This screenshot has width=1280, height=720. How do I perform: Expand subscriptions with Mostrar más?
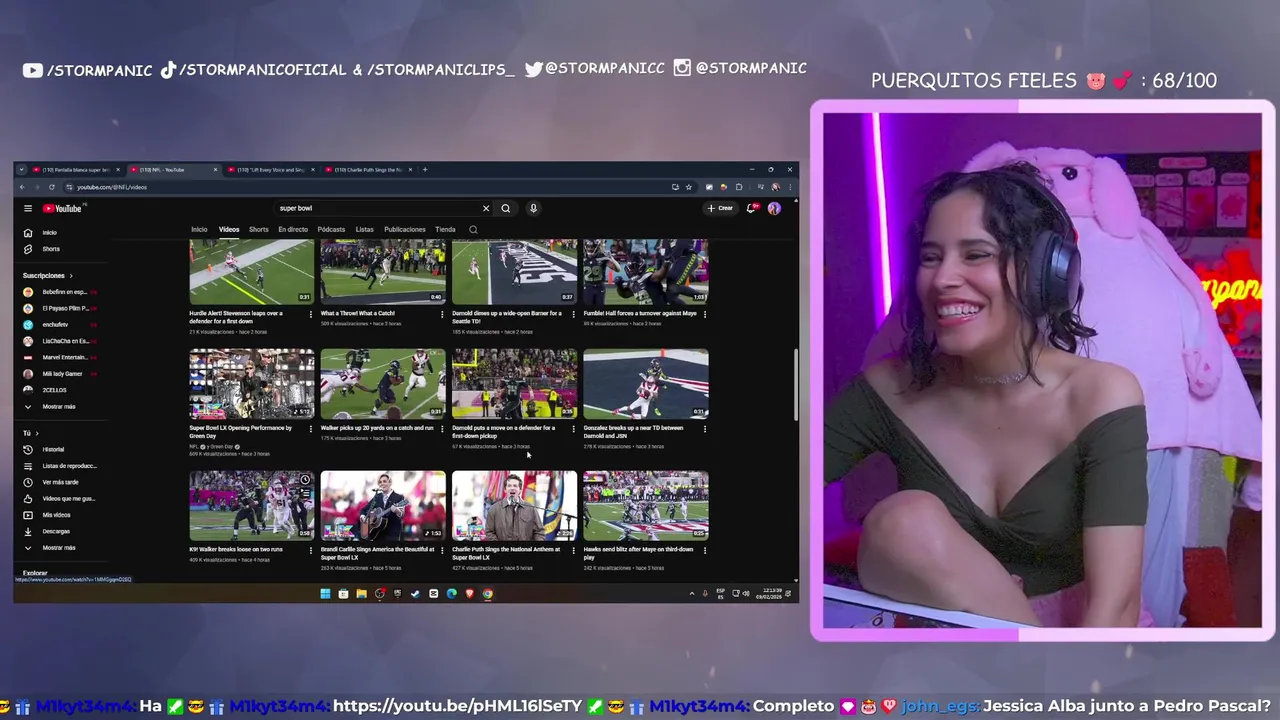(59, 407)
